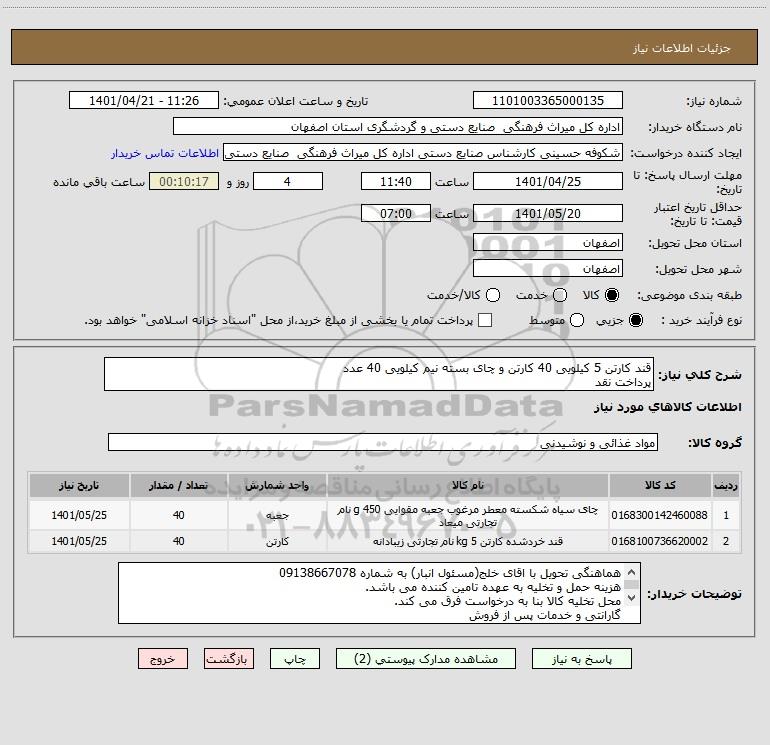Image resolution: width=770 pixels, height=745 pixels.
Task: Click the تاریخ نیاز column header
Action: point(79,485)
